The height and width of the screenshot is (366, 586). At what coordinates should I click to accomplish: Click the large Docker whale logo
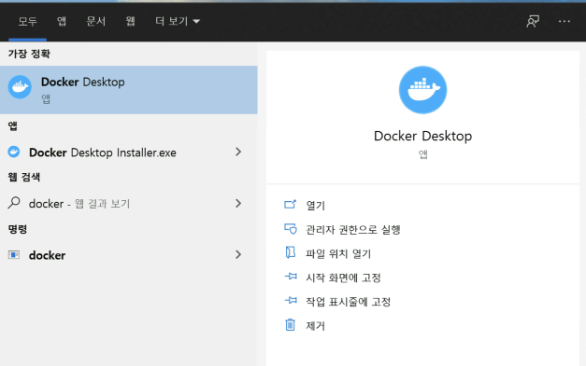coord(423,90)
